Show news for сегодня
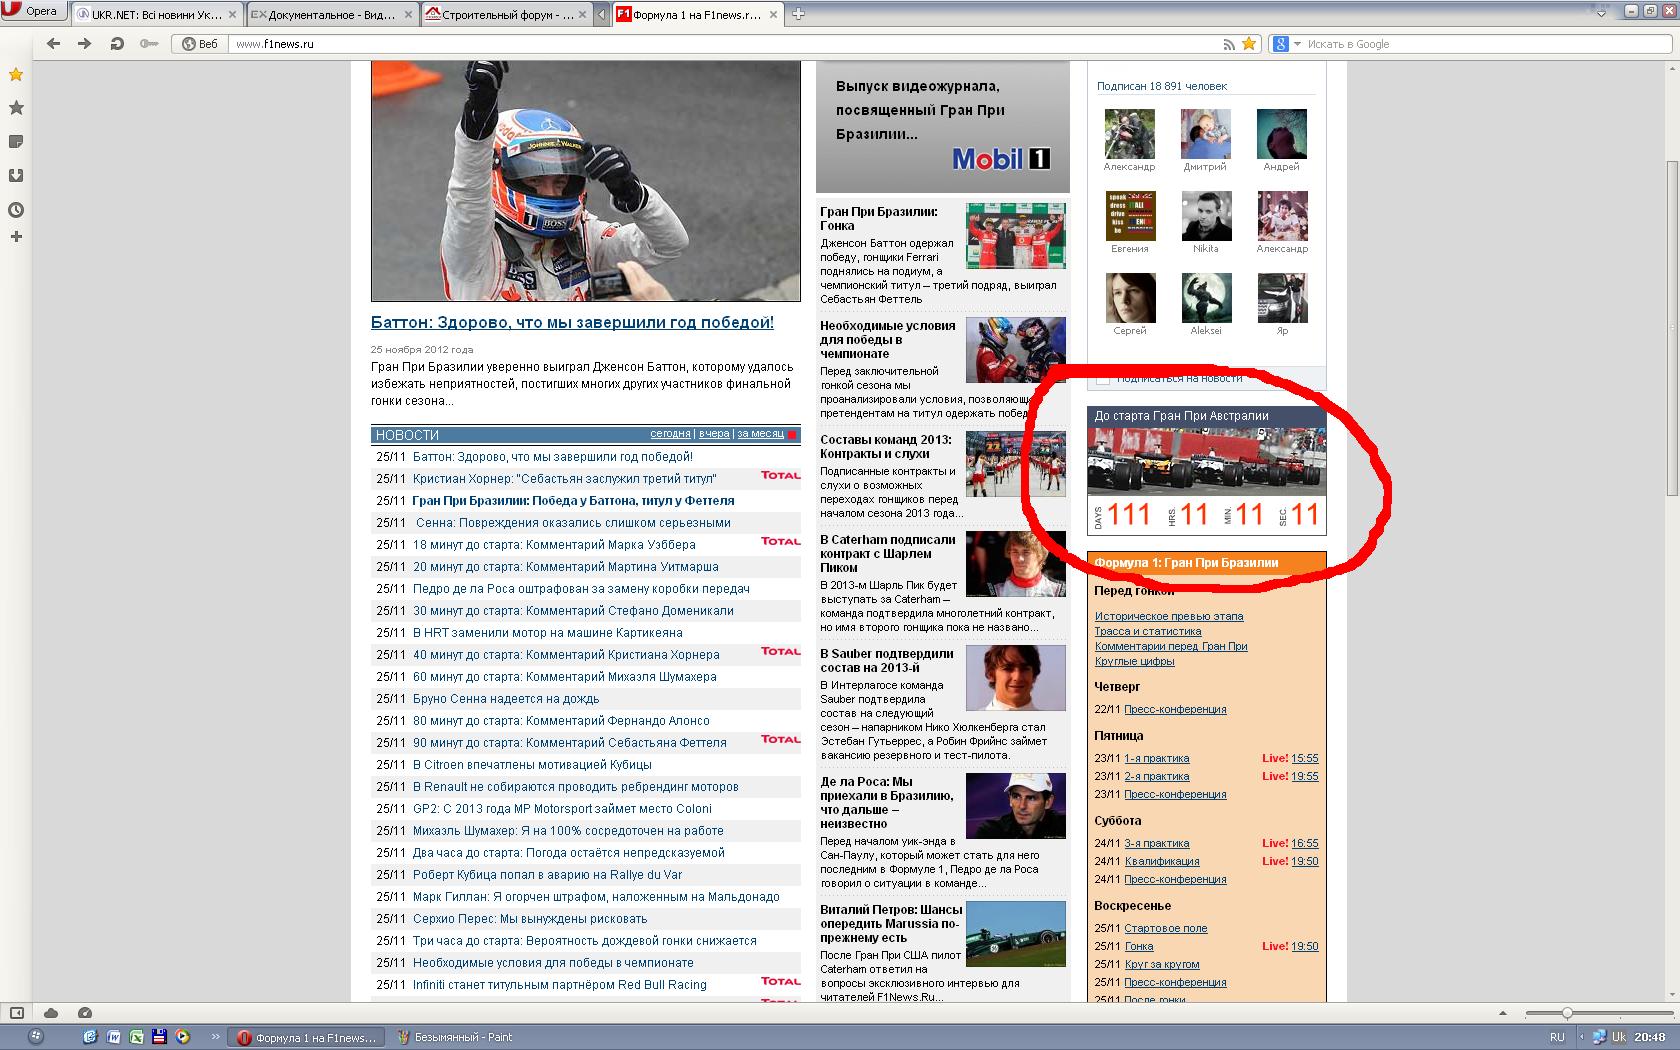Screen dimensions: 1680x1050 point(670,434)
